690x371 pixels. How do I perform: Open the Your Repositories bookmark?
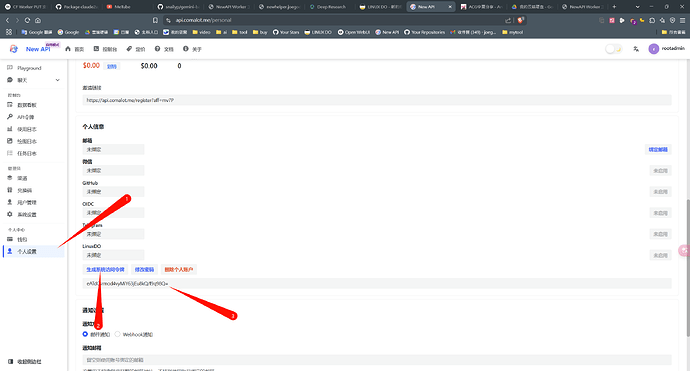click(x=425, y=32)
